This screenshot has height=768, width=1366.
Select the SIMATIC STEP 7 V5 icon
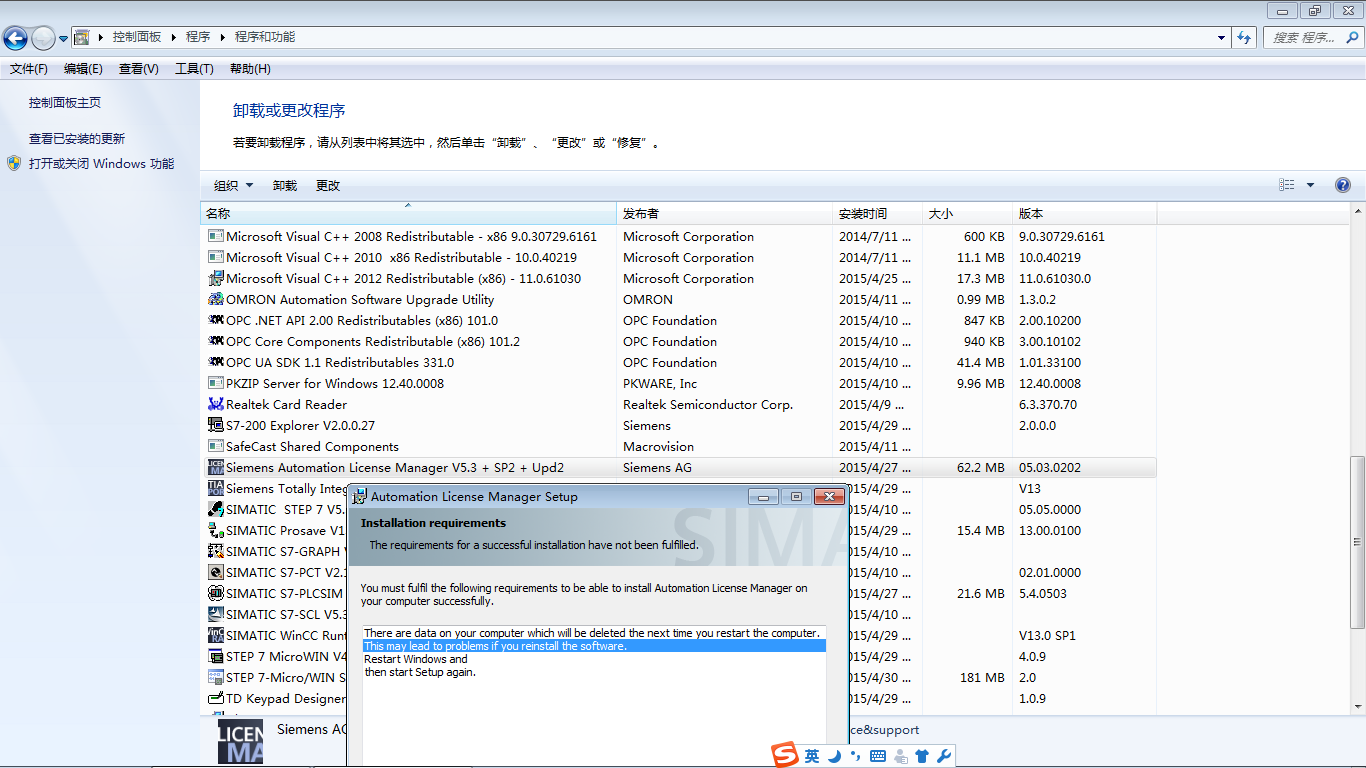tap(216, 510)
